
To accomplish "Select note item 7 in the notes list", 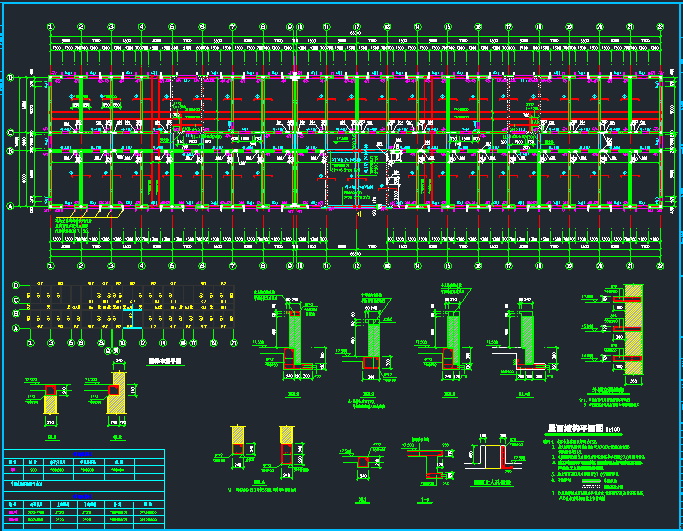I will tap(597, 496).
